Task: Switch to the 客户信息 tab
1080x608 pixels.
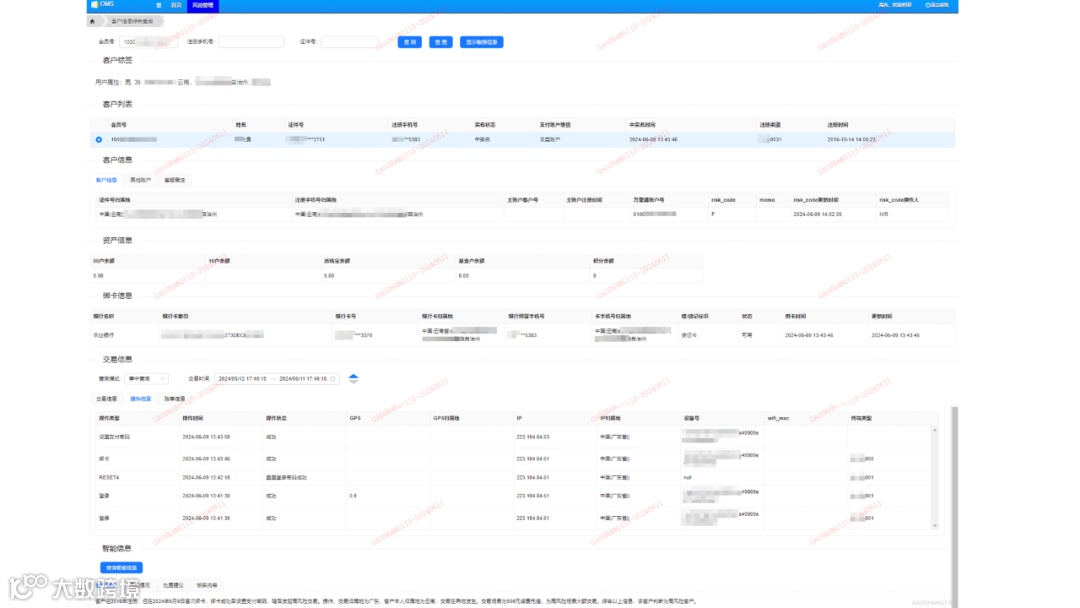Action: [x=106, y=180]
